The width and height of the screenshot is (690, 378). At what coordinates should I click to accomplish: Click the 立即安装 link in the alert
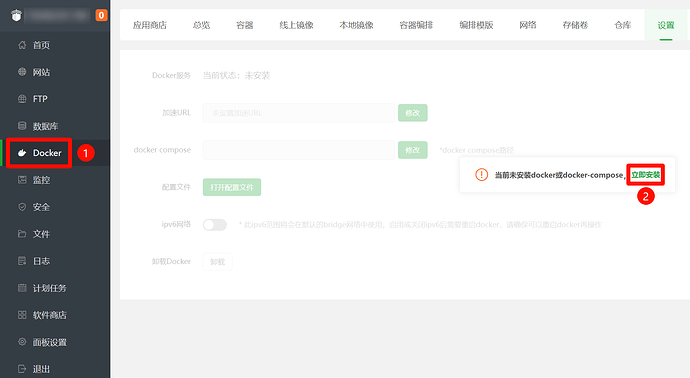click(x=646, y=175)
